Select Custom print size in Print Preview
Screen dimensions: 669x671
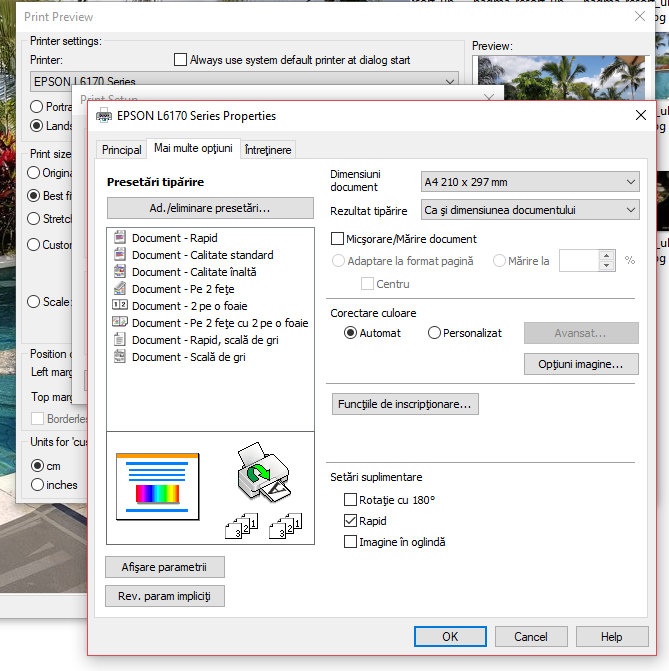point(33,245)
